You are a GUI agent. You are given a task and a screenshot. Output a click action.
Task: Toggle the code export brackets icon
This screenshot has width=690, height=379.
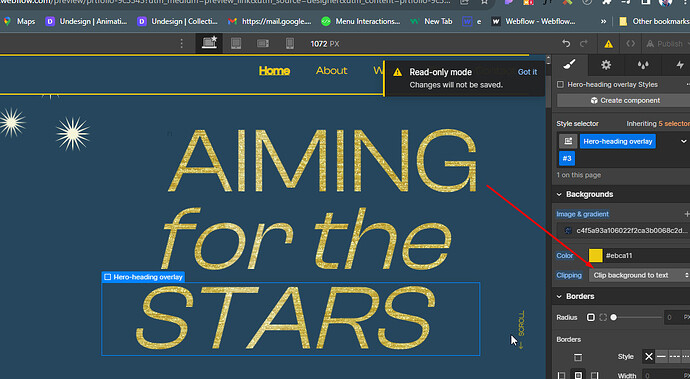631,44
